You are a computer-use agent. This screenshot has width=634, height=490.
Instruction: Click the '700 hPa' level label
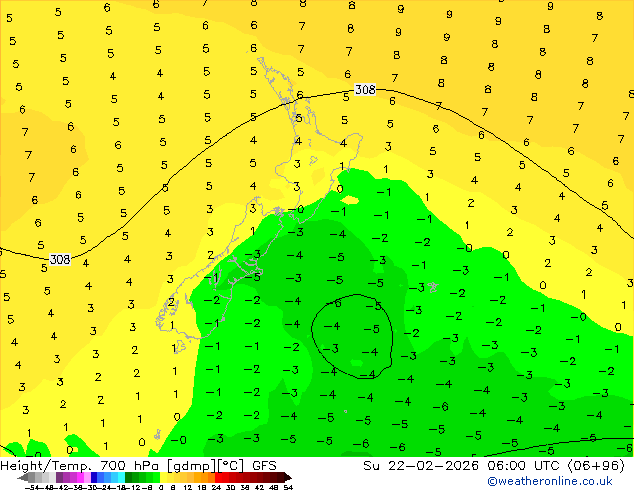[130, 465]
